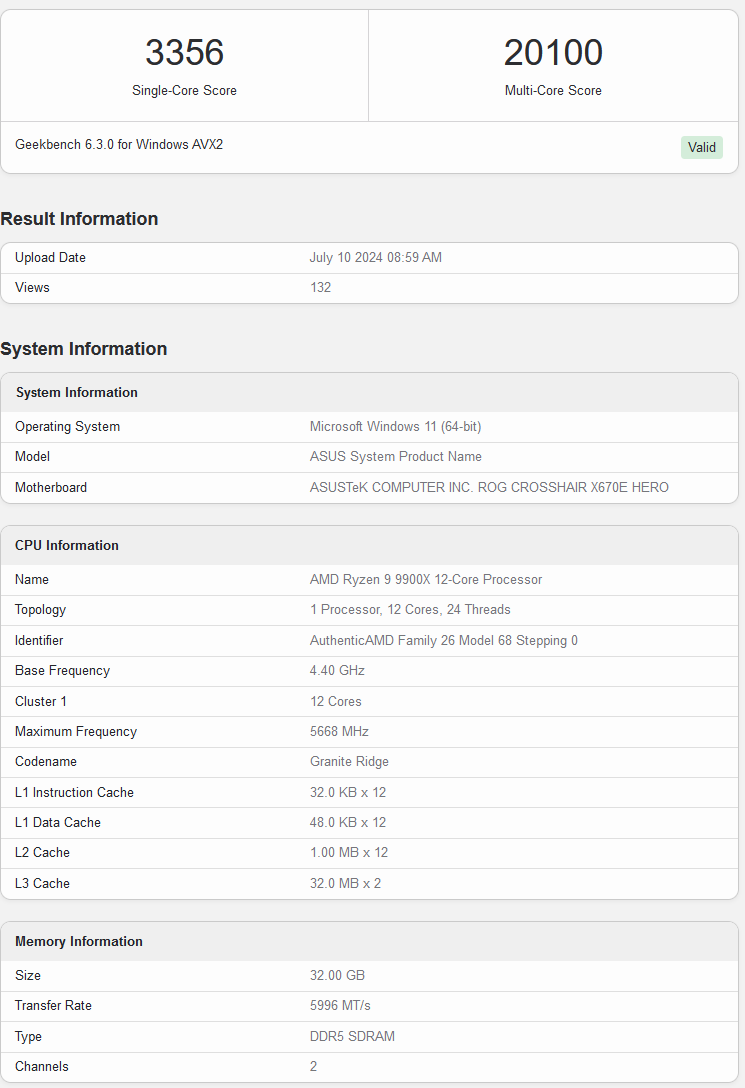Select L3 cache value 32.0 MB x 2
The height and width of the screenshot is (1088, 745).
coord(345,883)
